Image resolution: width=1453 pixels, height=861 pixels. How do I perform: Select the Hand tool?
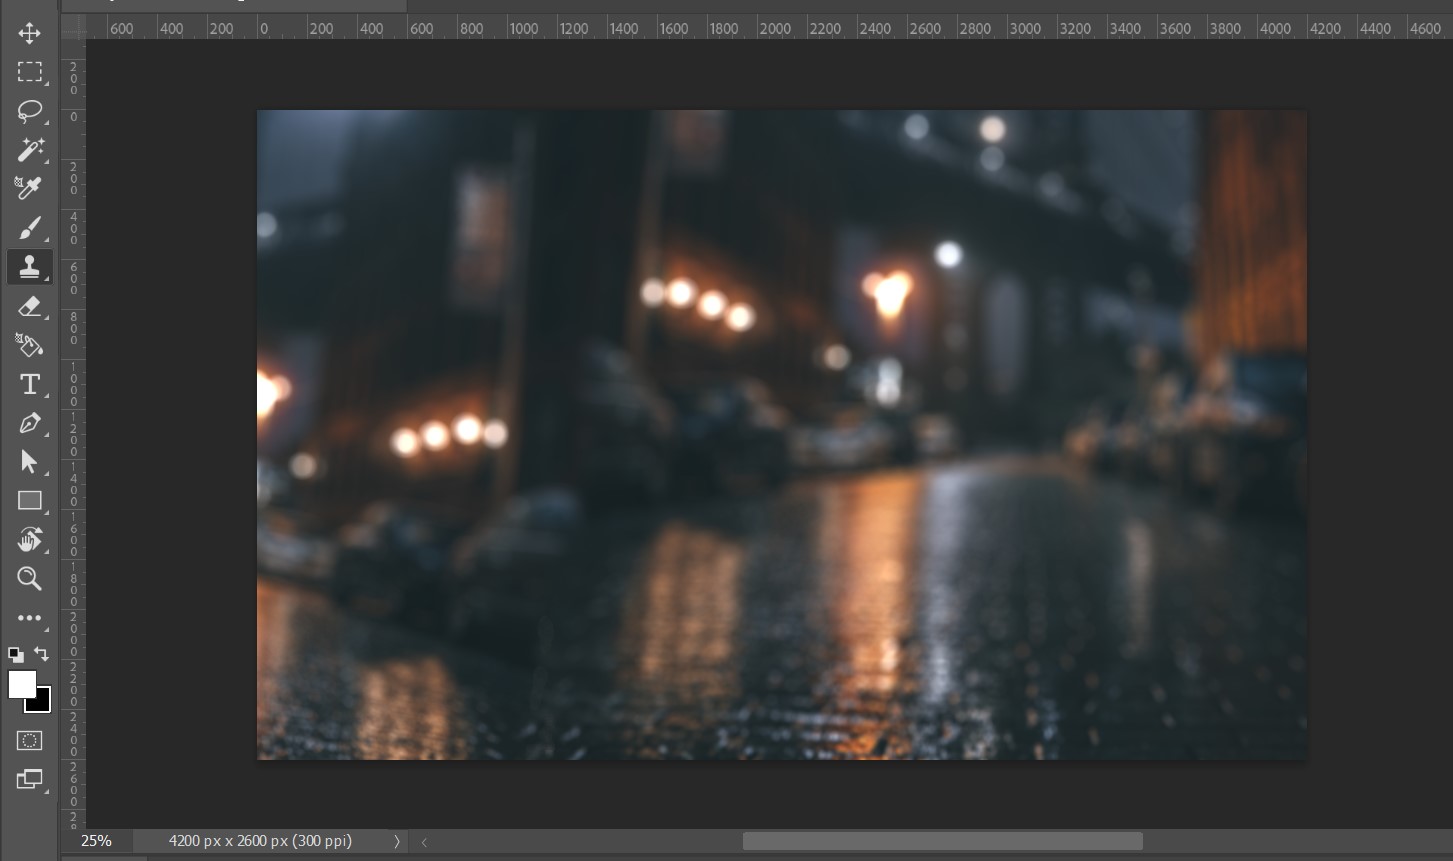[29, 540]
